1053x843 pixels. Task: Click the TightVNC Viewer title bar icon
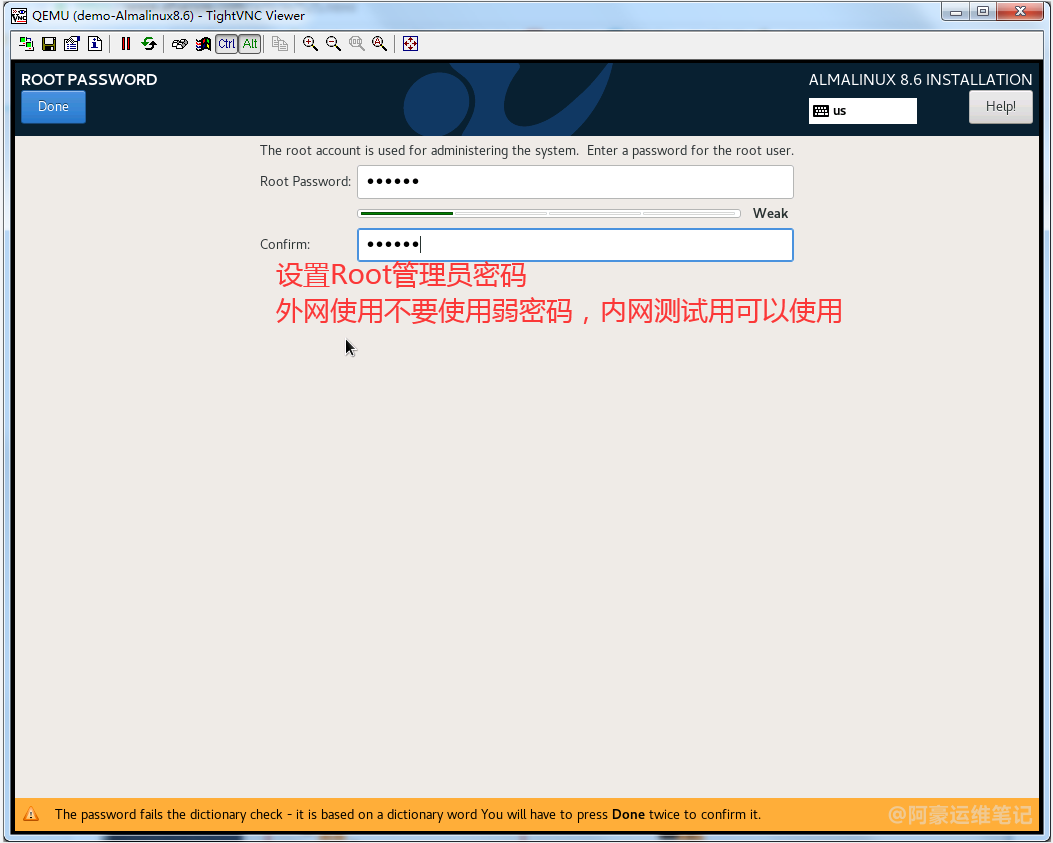(x=19, y=15)
